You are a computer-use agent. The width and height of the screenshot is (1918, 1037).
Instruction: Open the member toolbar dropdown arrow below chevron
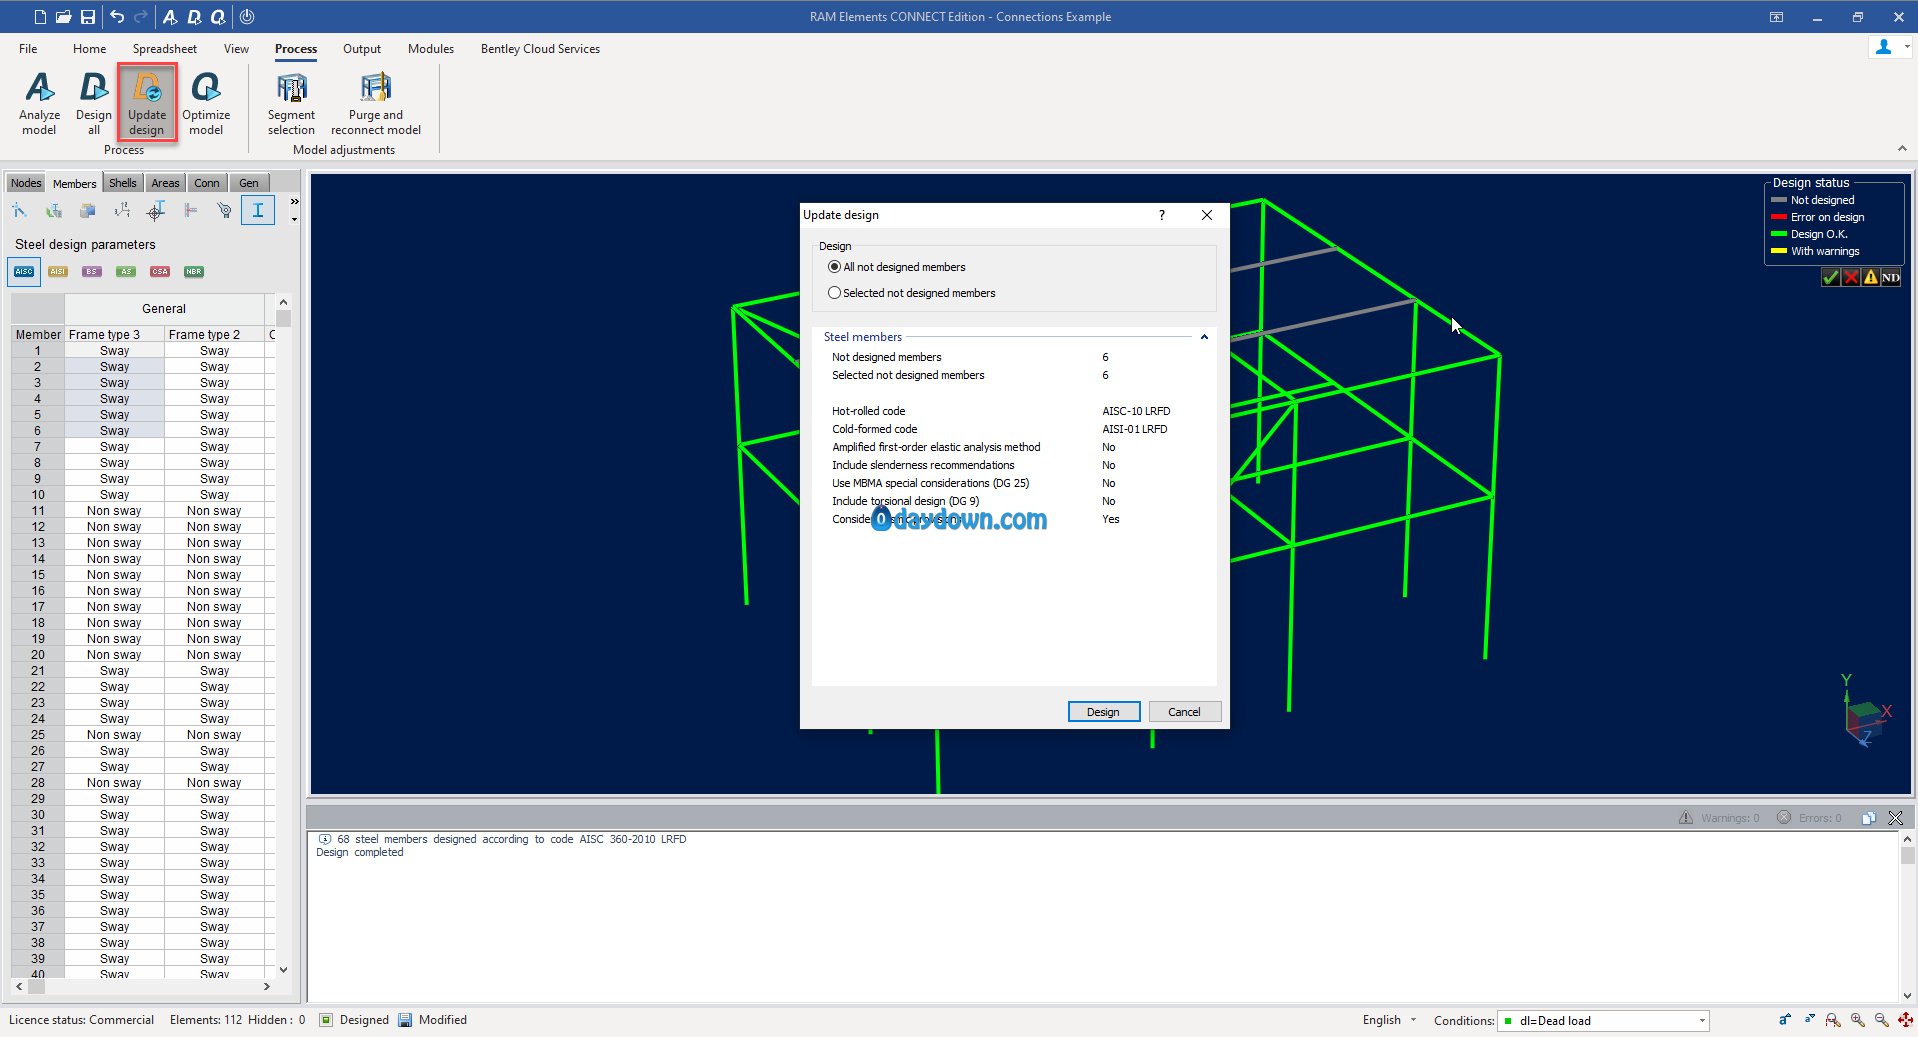click(x=294, y=218)
